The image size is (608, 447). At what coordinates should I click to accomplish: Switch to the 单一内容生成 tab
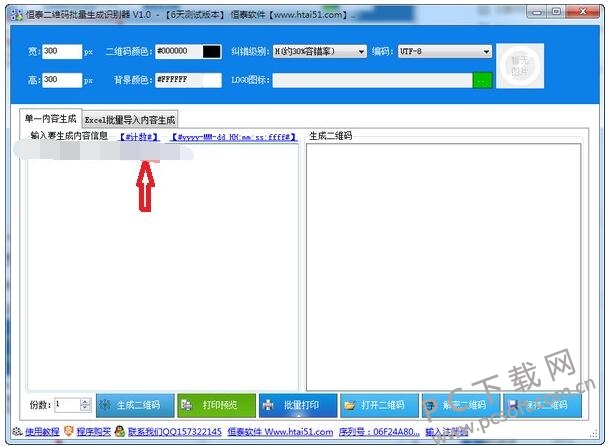point(50,118)
